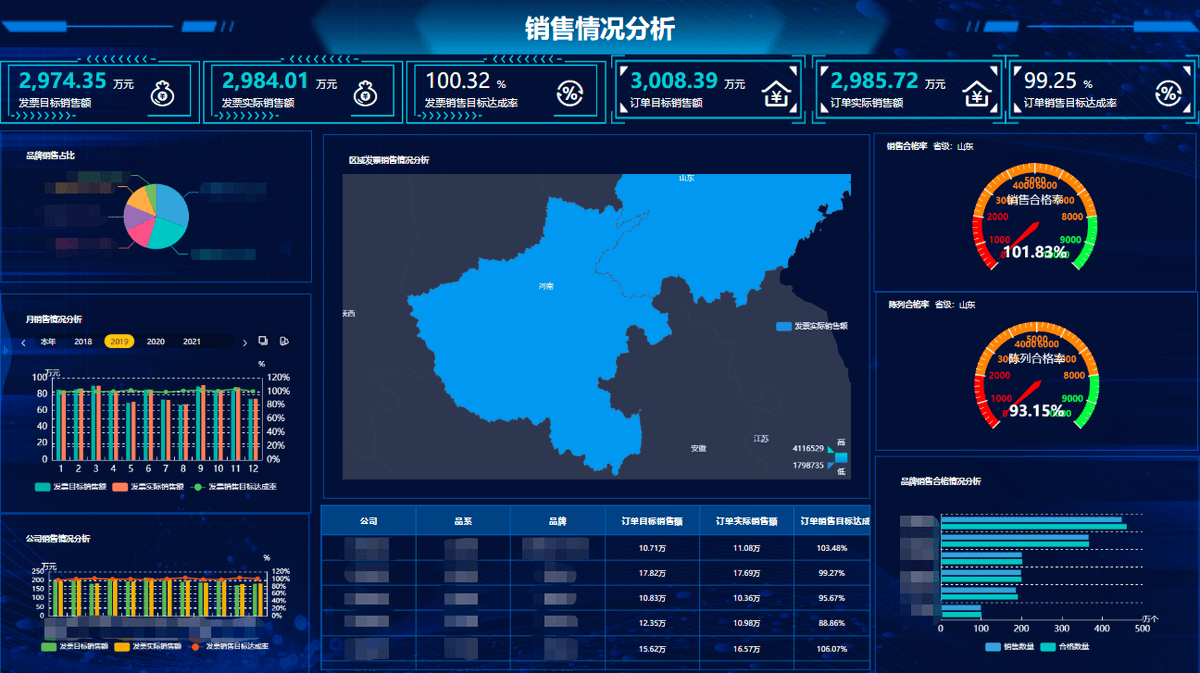Click the table cell 88.86%
1200x673 pixels.
[x=832, y=623]
